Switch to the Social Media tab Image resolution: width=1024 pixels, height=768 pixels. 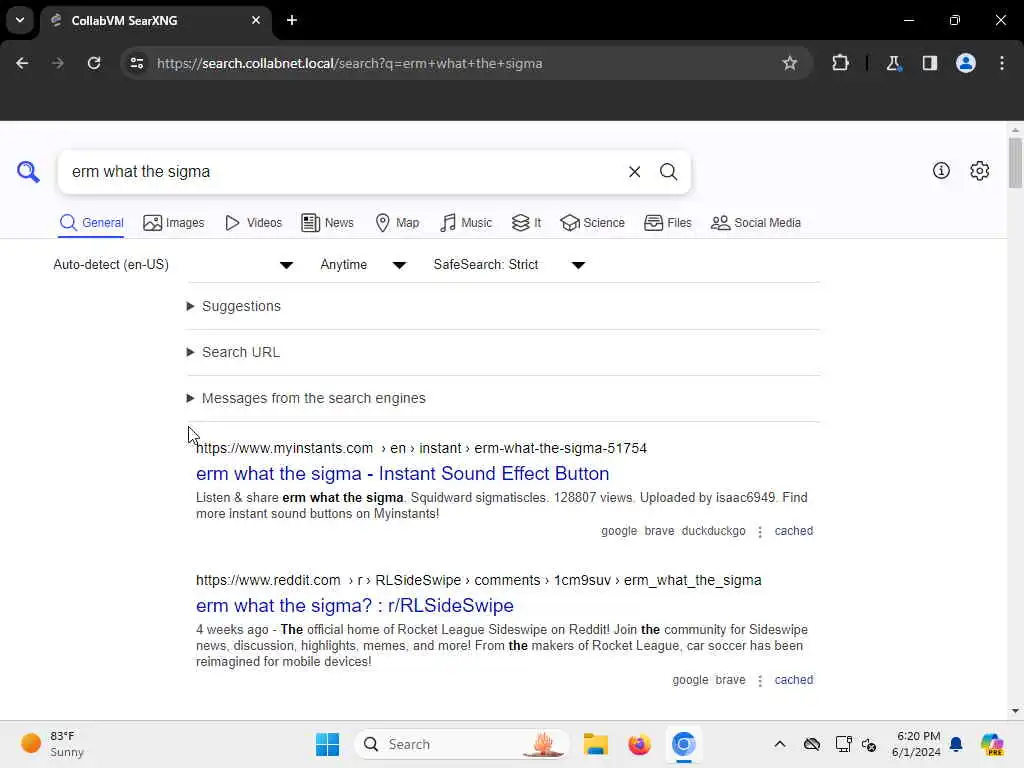(x=756, y=223)
